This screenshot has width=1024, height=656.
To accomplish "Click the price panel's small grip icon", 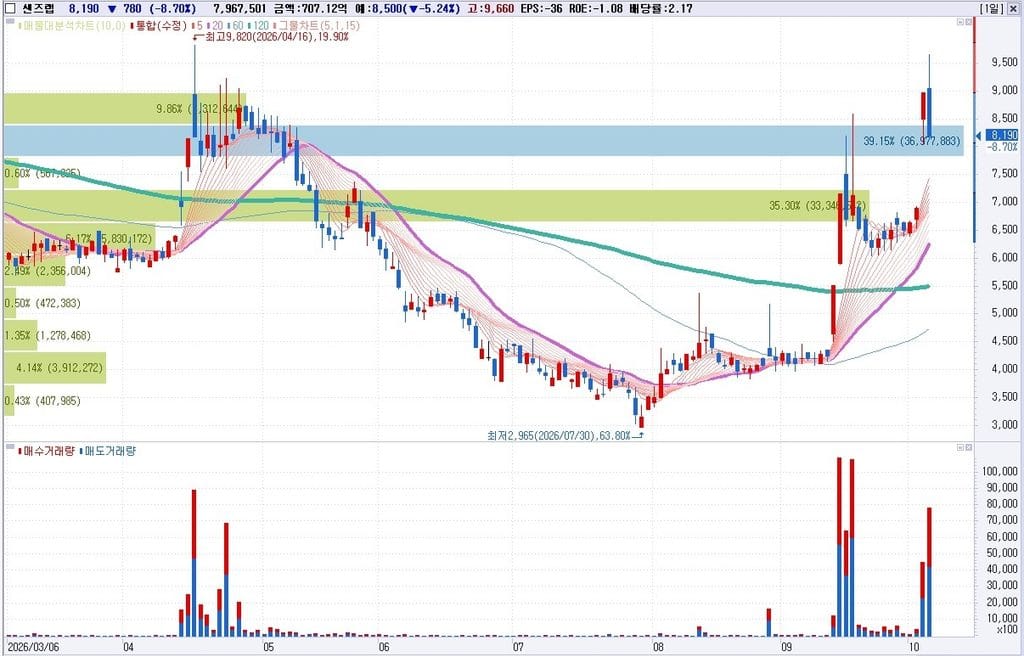I will point(10,22).
